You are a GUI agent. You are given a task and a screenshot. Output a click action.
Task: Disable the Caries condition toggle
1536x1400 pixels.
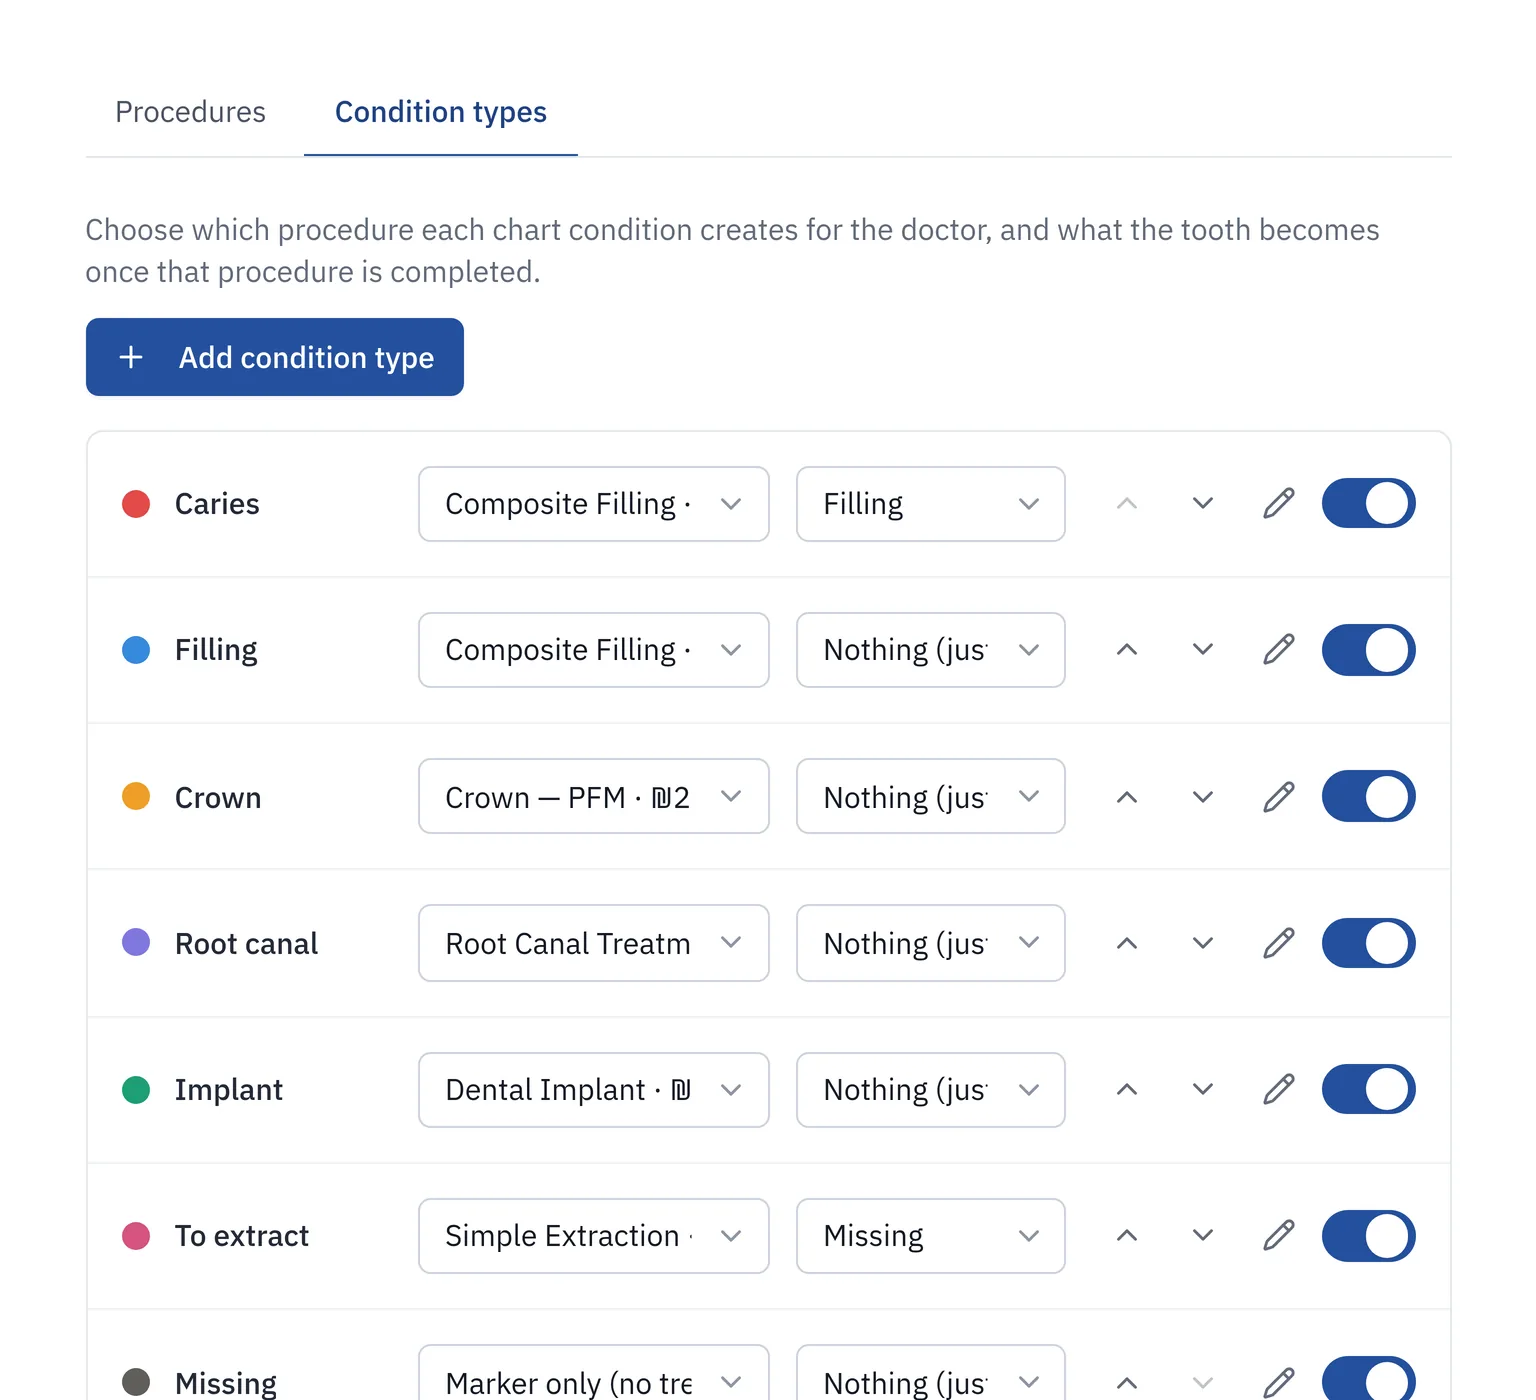click(1368, 503)
